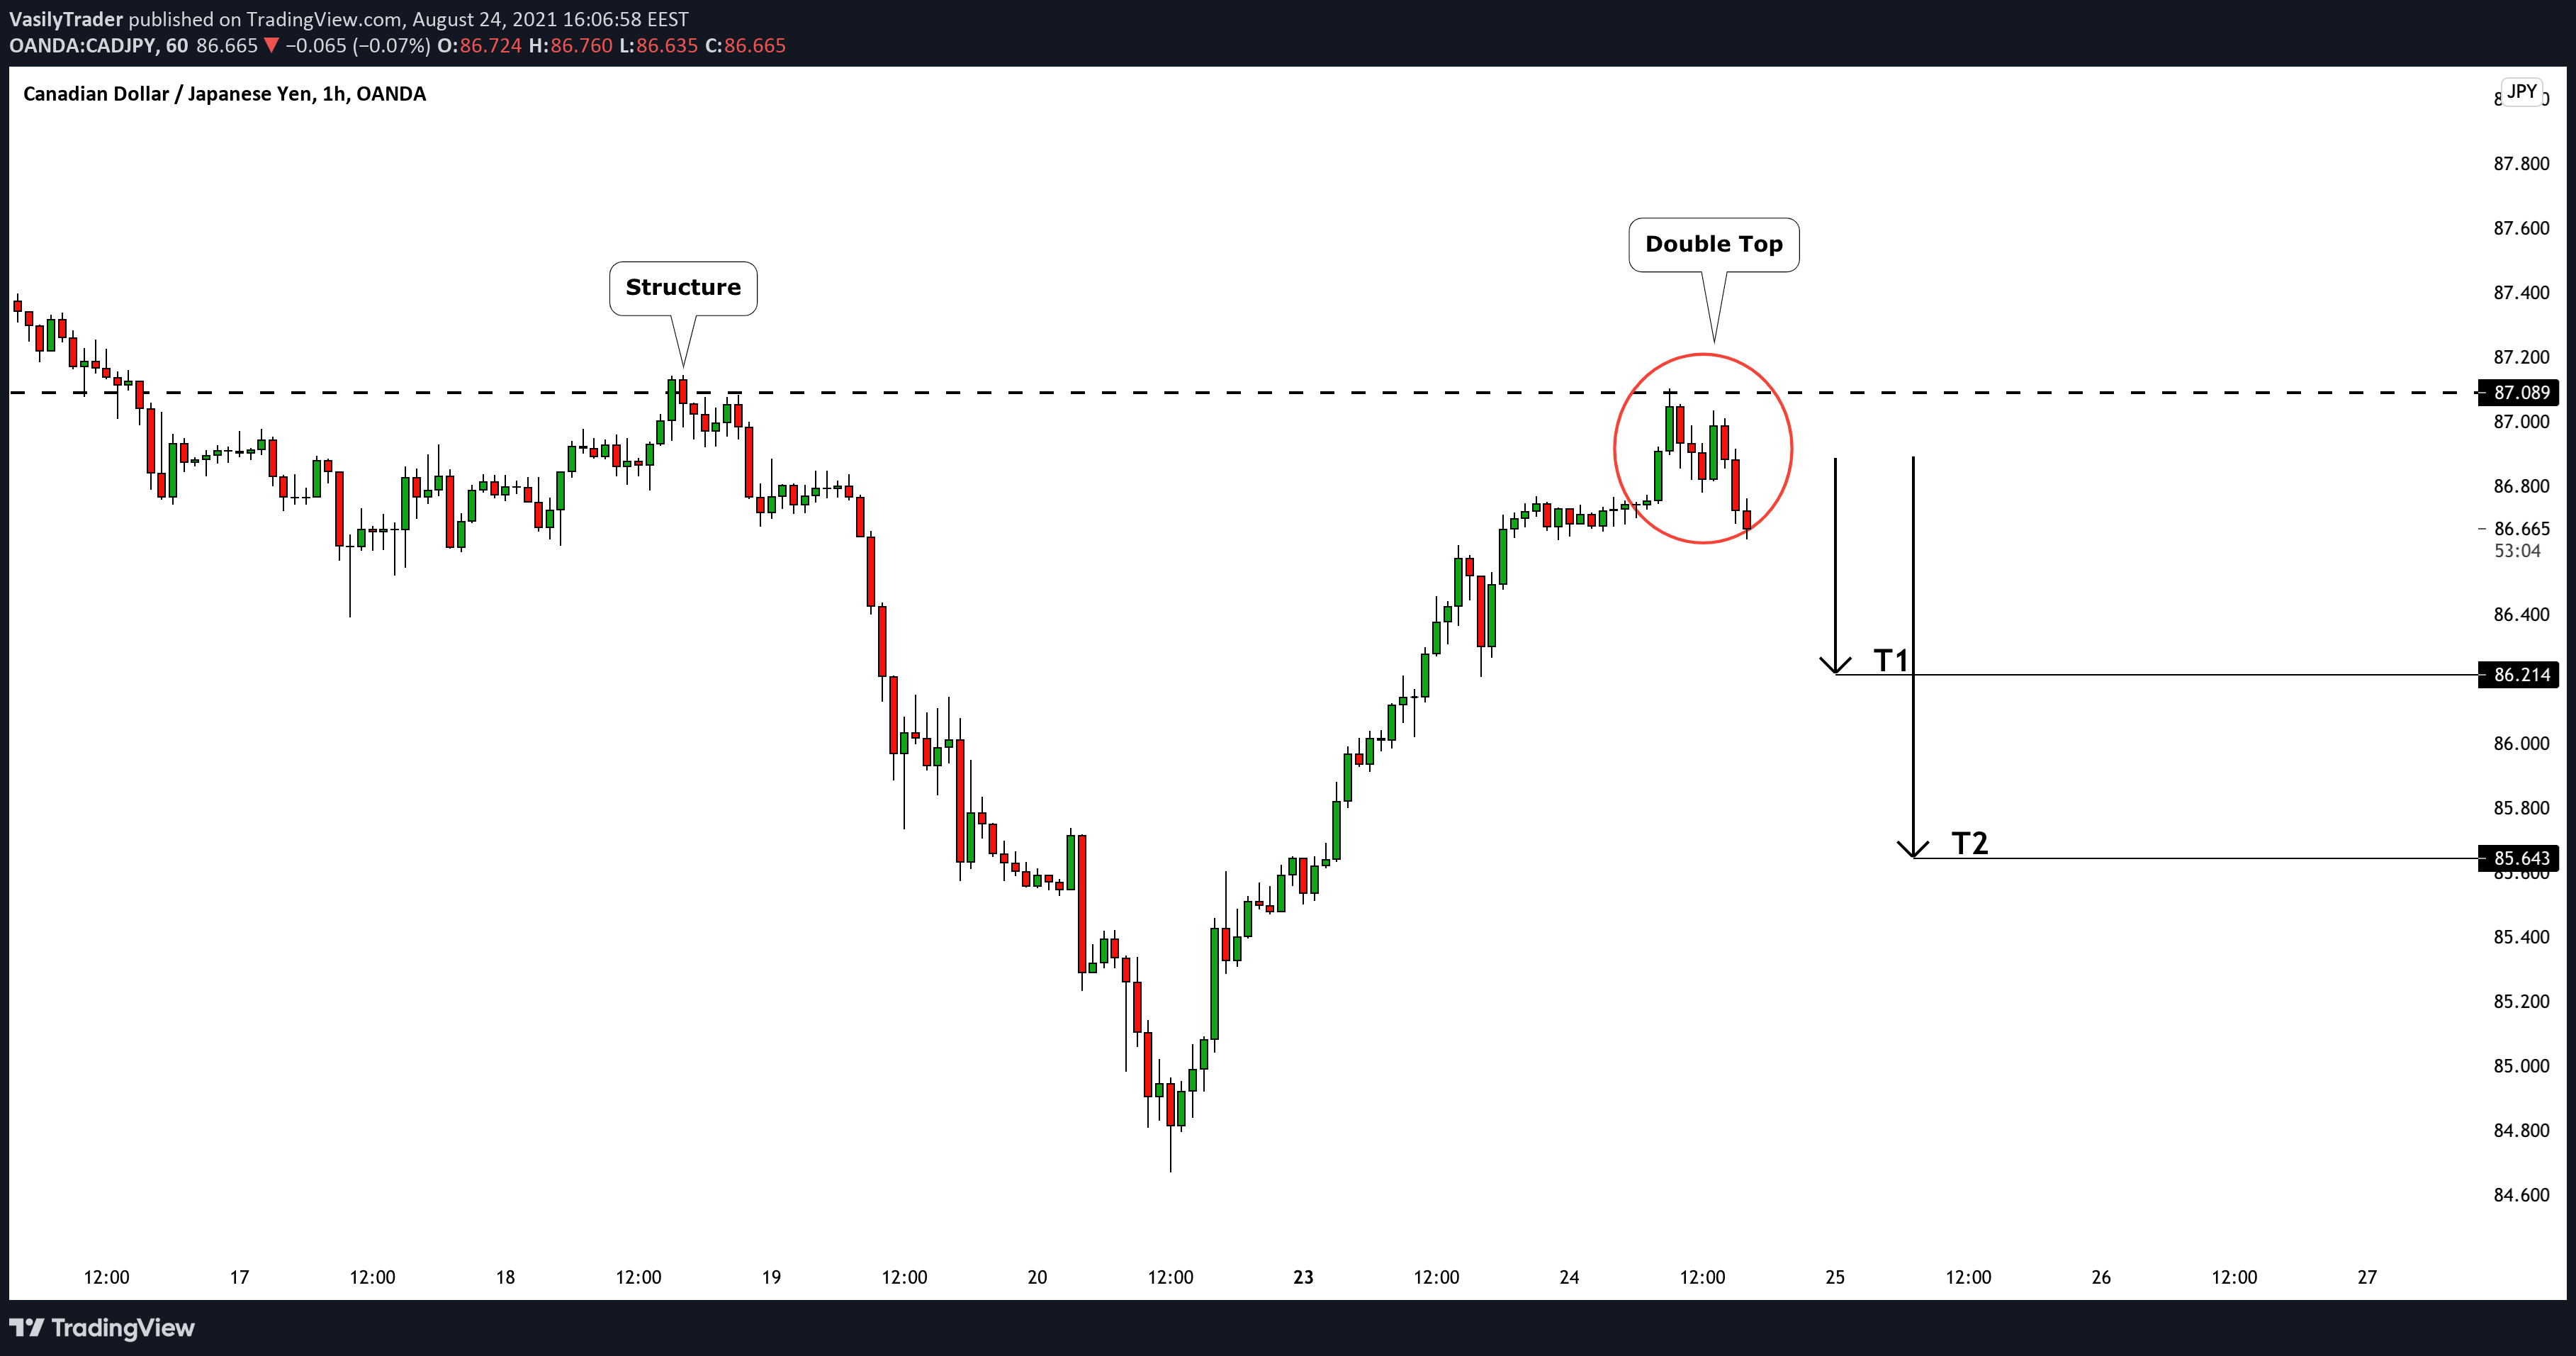This screenshot has height=1356, width=2576.
Task: Click date 20 on time axis
Action: [x=1038, y=1277]
